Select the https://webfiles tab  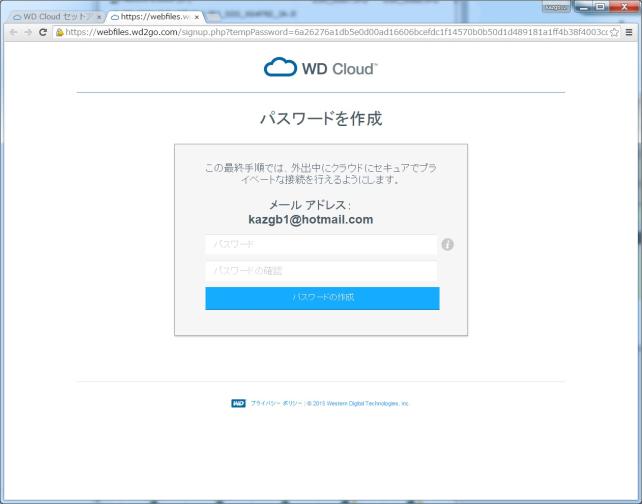(155, 17)
